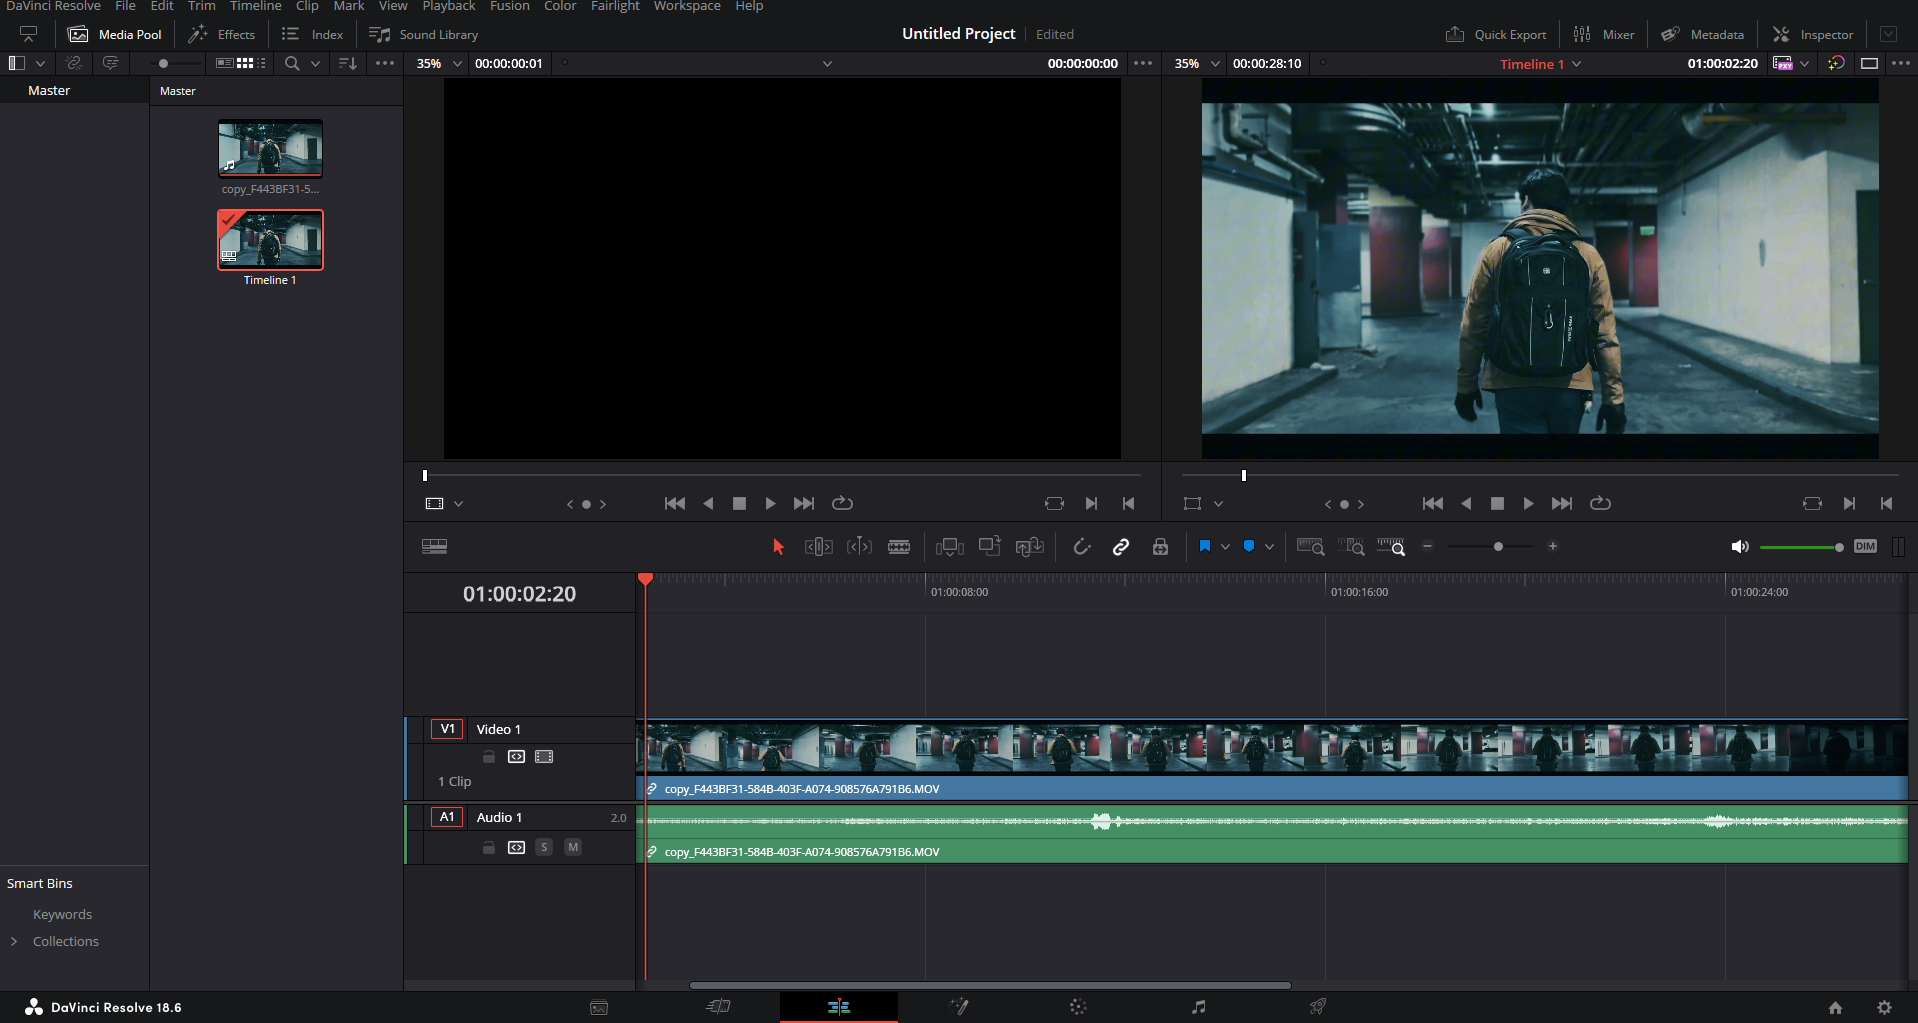The width and height of the screenshot is (1918, 1023).
Task: Click timeline zoom plus button
Action: click(x=1552, y=546)
